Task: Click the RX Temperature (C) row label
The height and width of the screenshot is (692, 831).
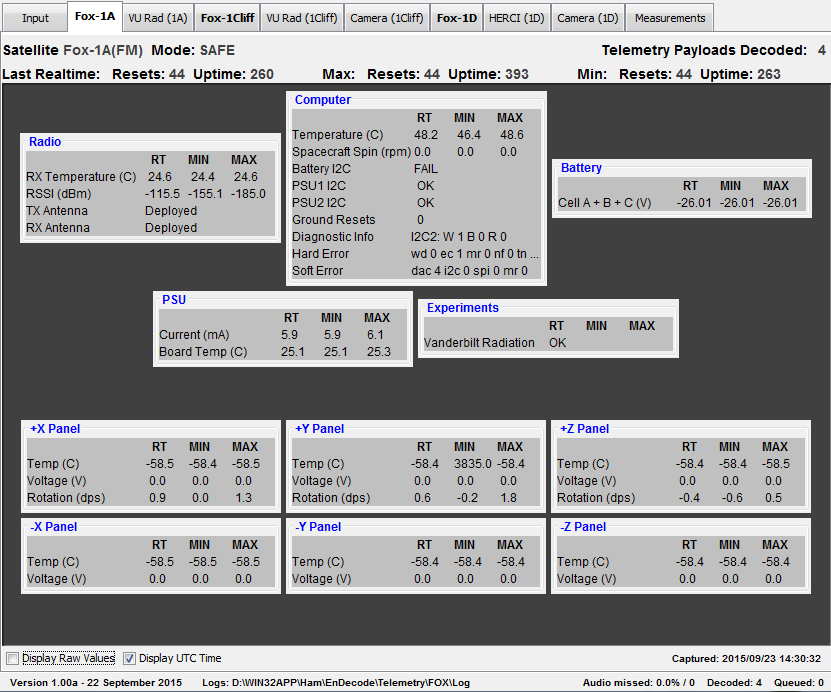Action: (x=81, y=176)
